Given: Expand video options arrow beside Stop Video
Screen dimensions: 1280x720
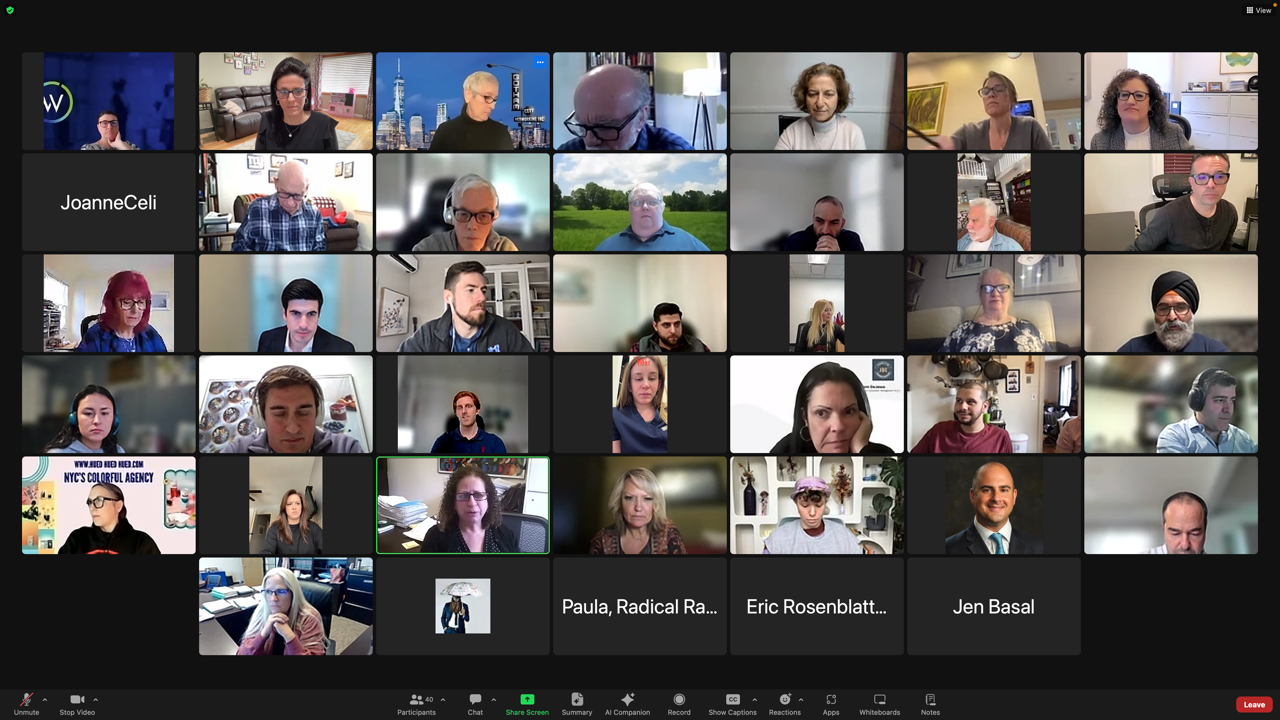Looking at the screenshot, I should pos(95,699).
